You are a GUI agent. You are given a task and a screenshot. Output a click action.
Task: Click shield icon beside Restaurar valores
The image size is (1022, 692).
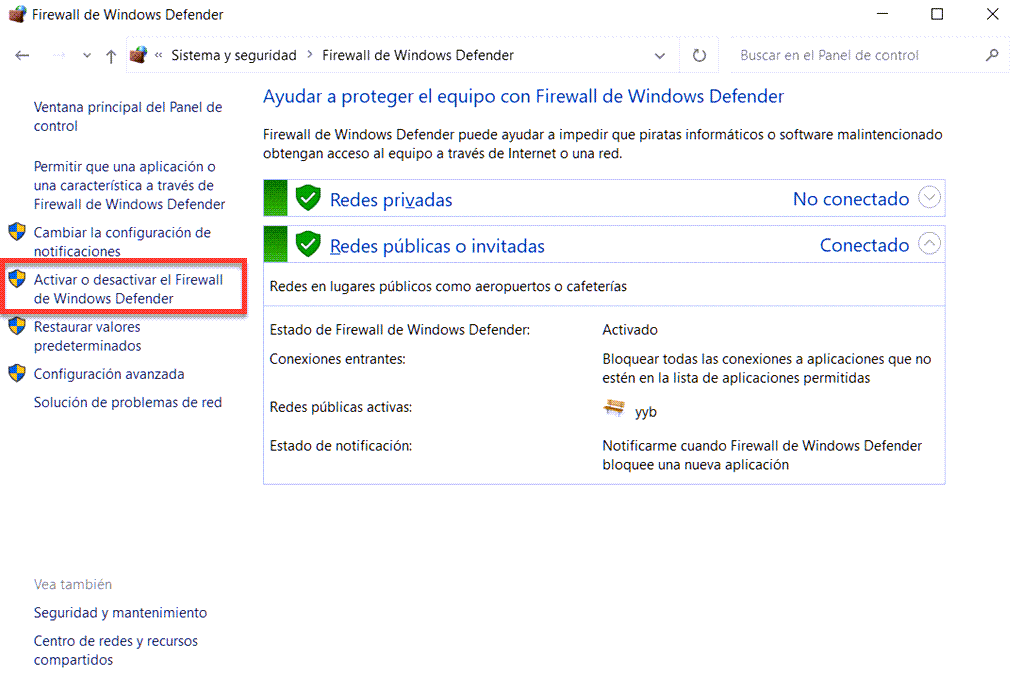[17, 326]
